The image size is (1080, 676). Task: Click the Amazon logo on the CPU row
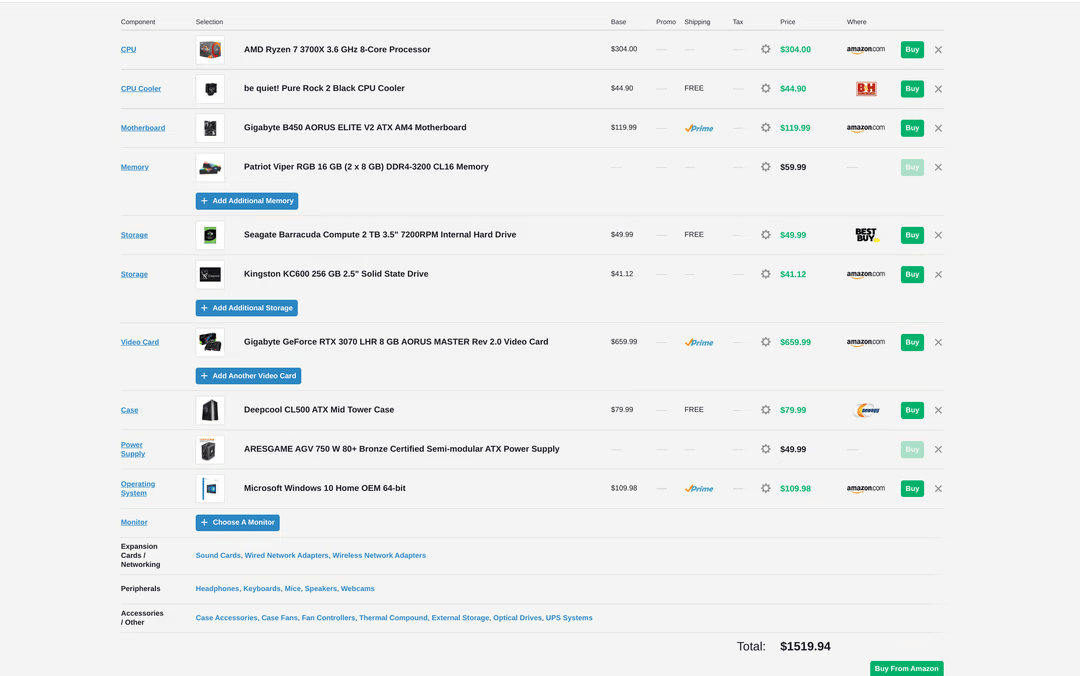click(x=866, y=50)
